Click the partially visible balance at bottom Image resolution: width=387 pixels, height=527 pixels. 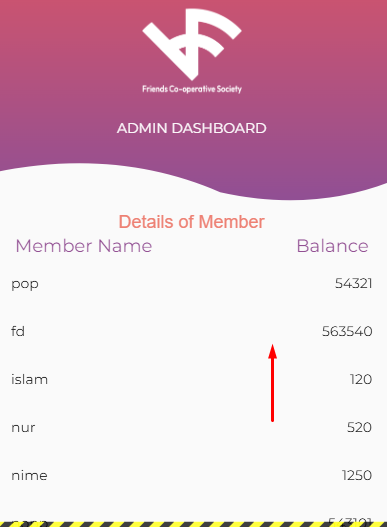(x=350, y=521)
